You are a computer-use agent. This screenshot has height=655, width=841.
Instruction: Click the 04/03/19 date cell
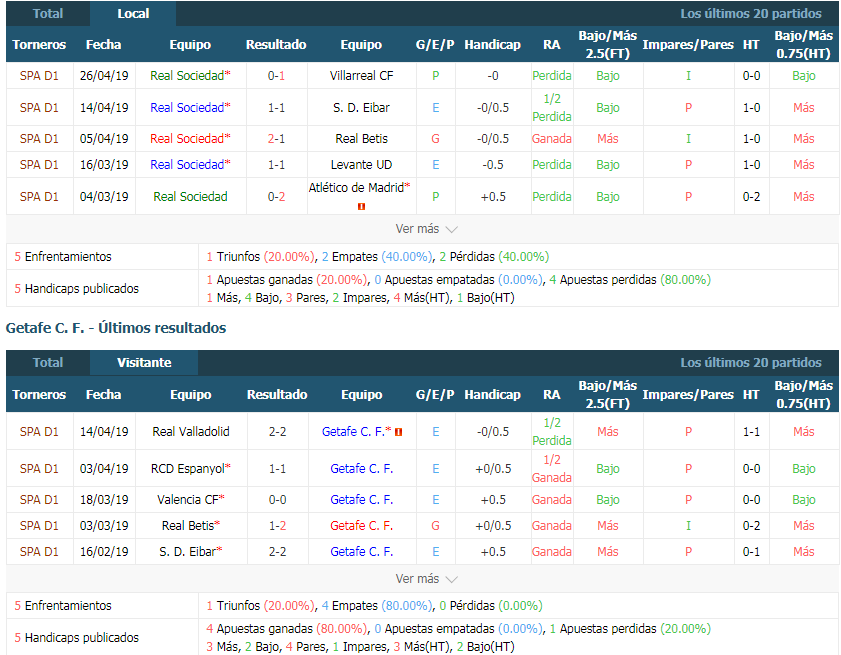pyautogui.click(x=104, y=197)
